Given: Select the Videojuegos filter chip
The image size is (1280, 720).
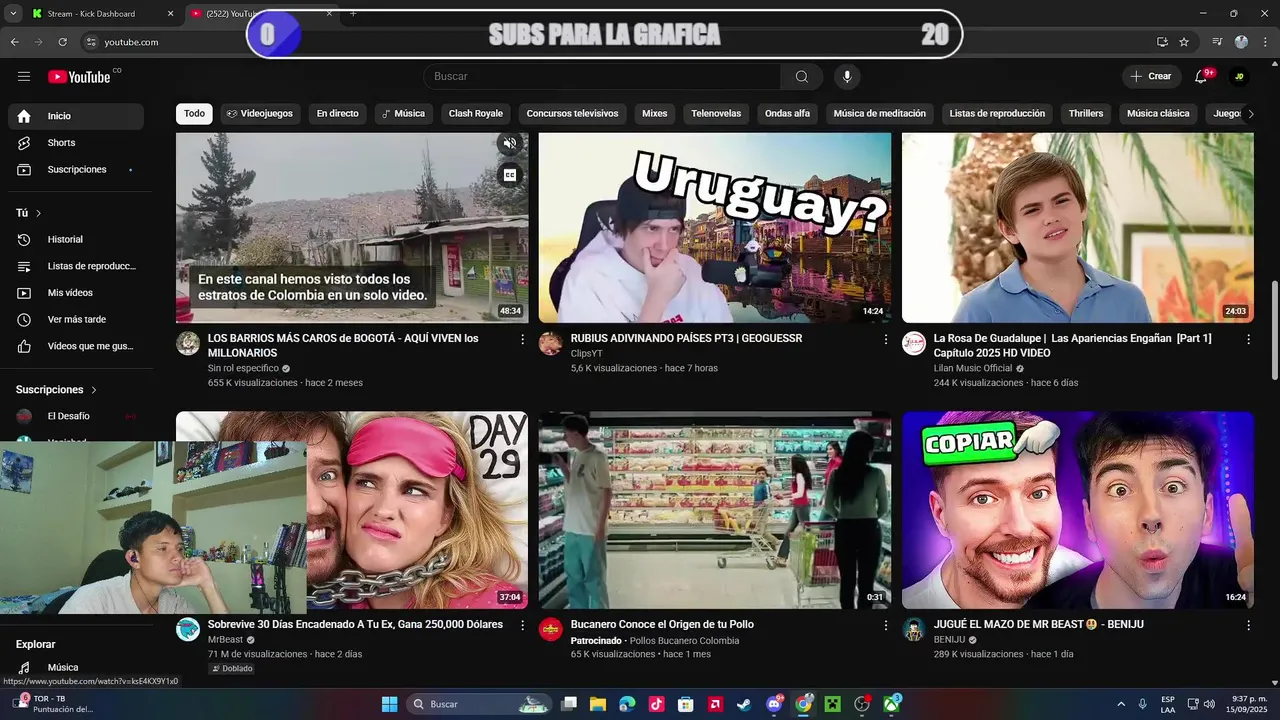Looking at the screenshot, I should pos(260,114).
